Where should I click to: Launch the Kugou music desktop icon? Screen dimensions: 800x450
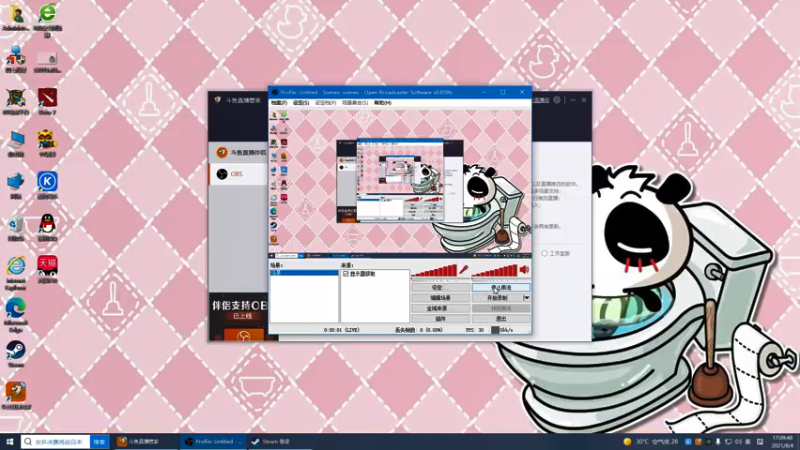point(47,185)
